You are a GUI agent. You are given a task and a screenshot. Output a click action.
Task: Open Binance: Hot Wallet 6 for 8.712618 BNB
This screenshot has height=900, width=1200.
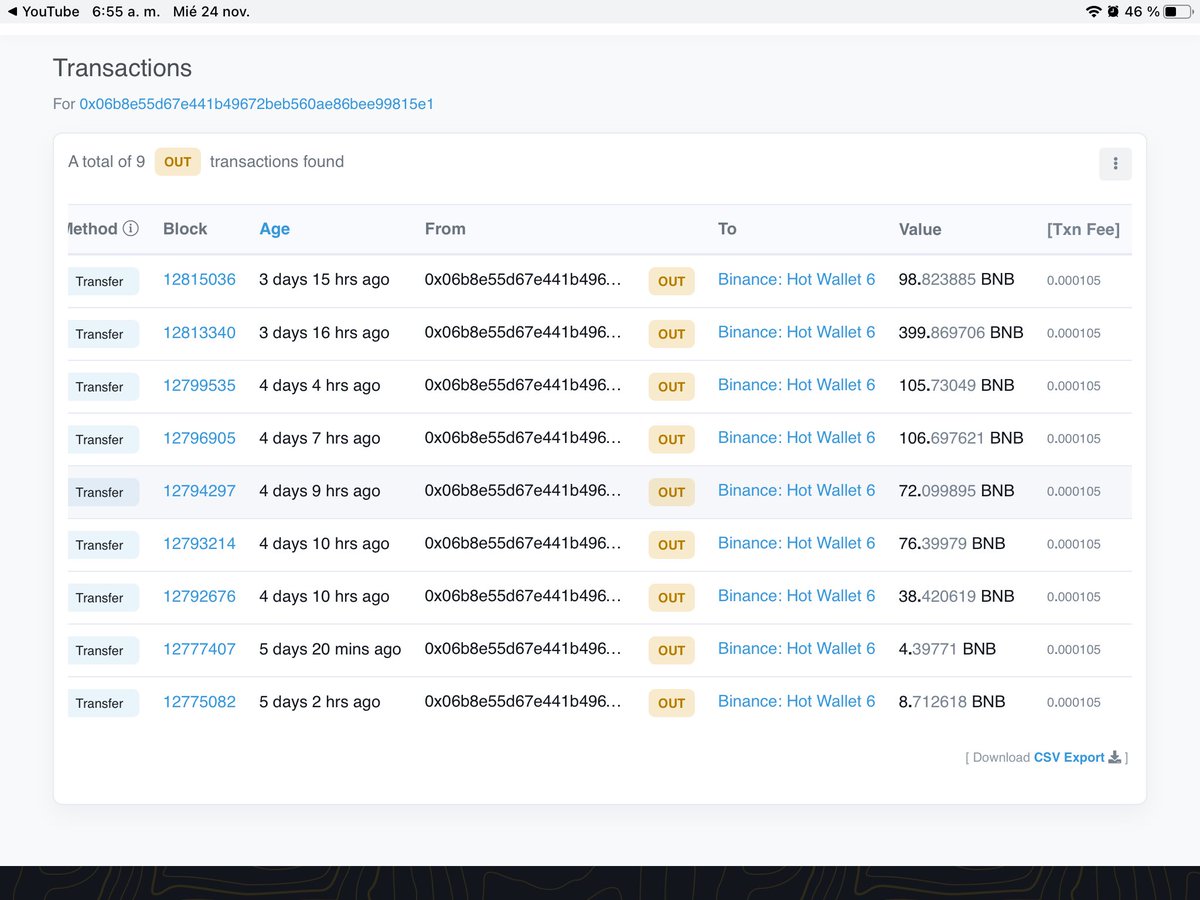(x=796, y=702)
